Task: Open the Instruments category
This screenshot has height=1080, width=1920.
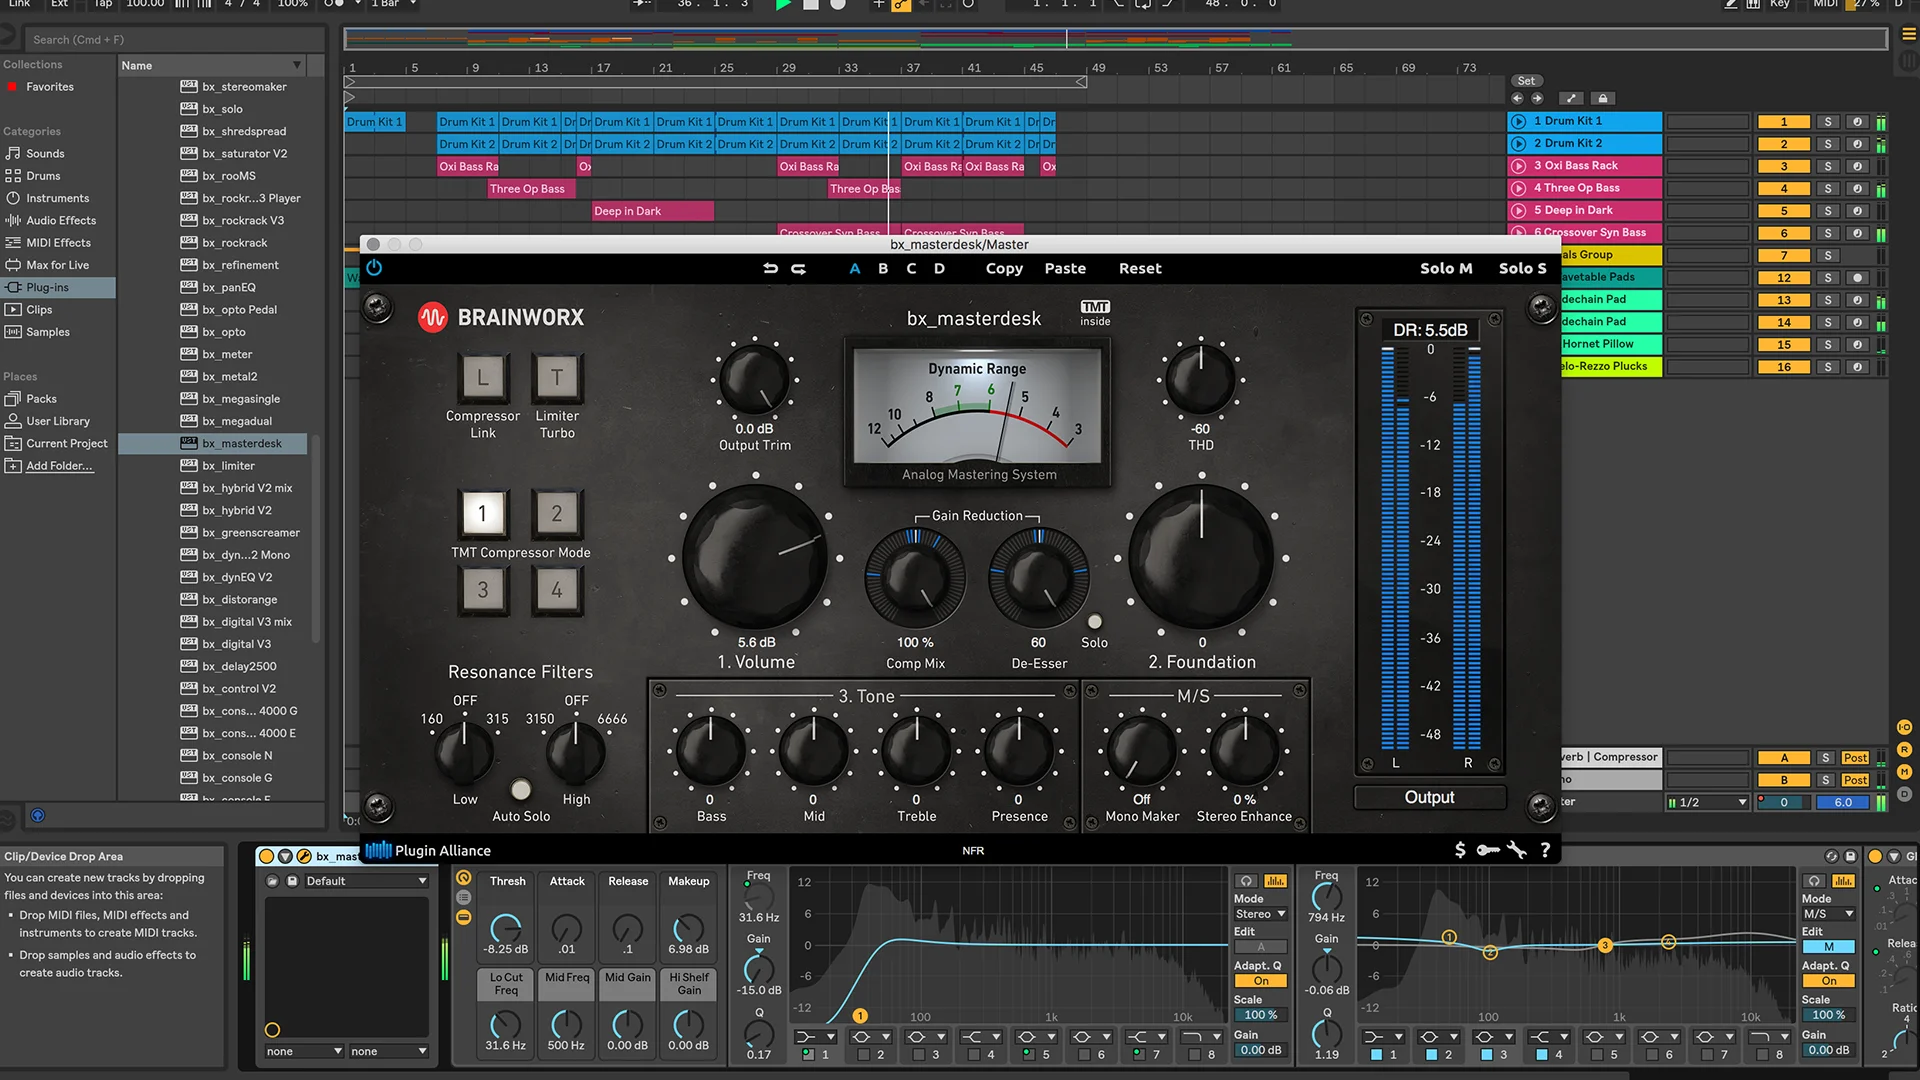Action: tap(57, 198)
